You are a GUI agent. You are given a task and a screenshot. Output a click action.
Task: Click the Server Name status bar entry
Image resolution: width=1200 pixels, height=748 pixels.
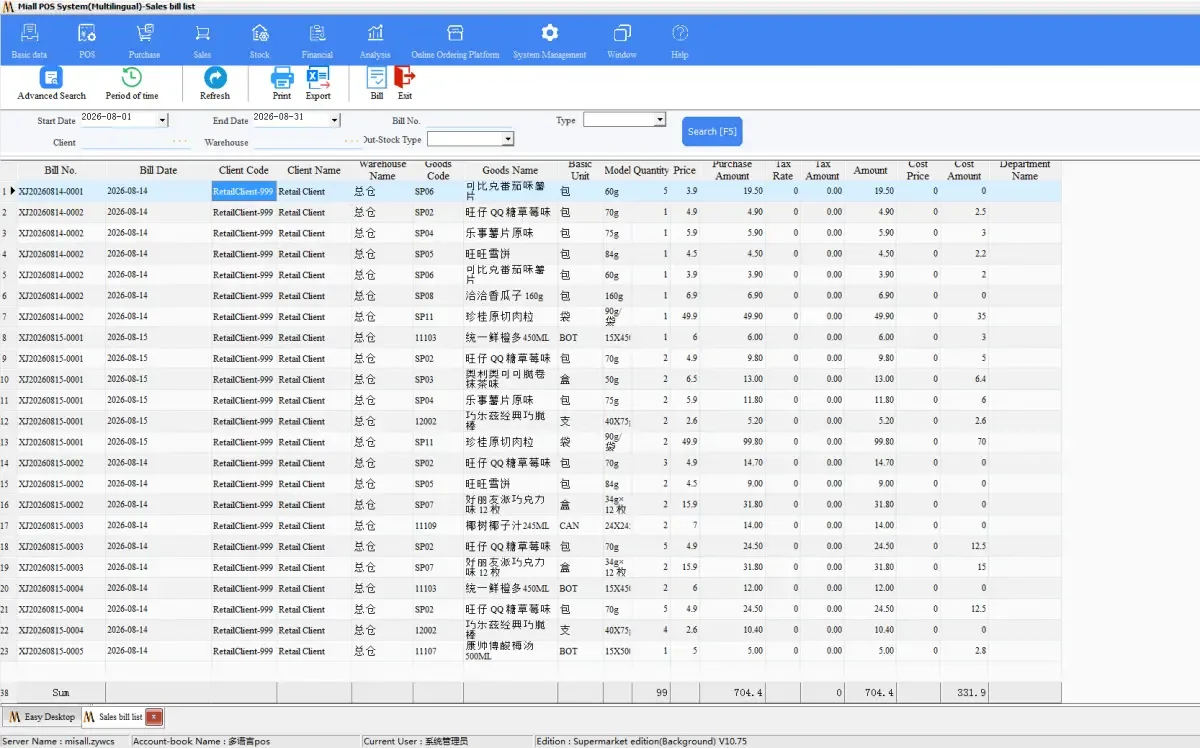[x=58, y=741]
